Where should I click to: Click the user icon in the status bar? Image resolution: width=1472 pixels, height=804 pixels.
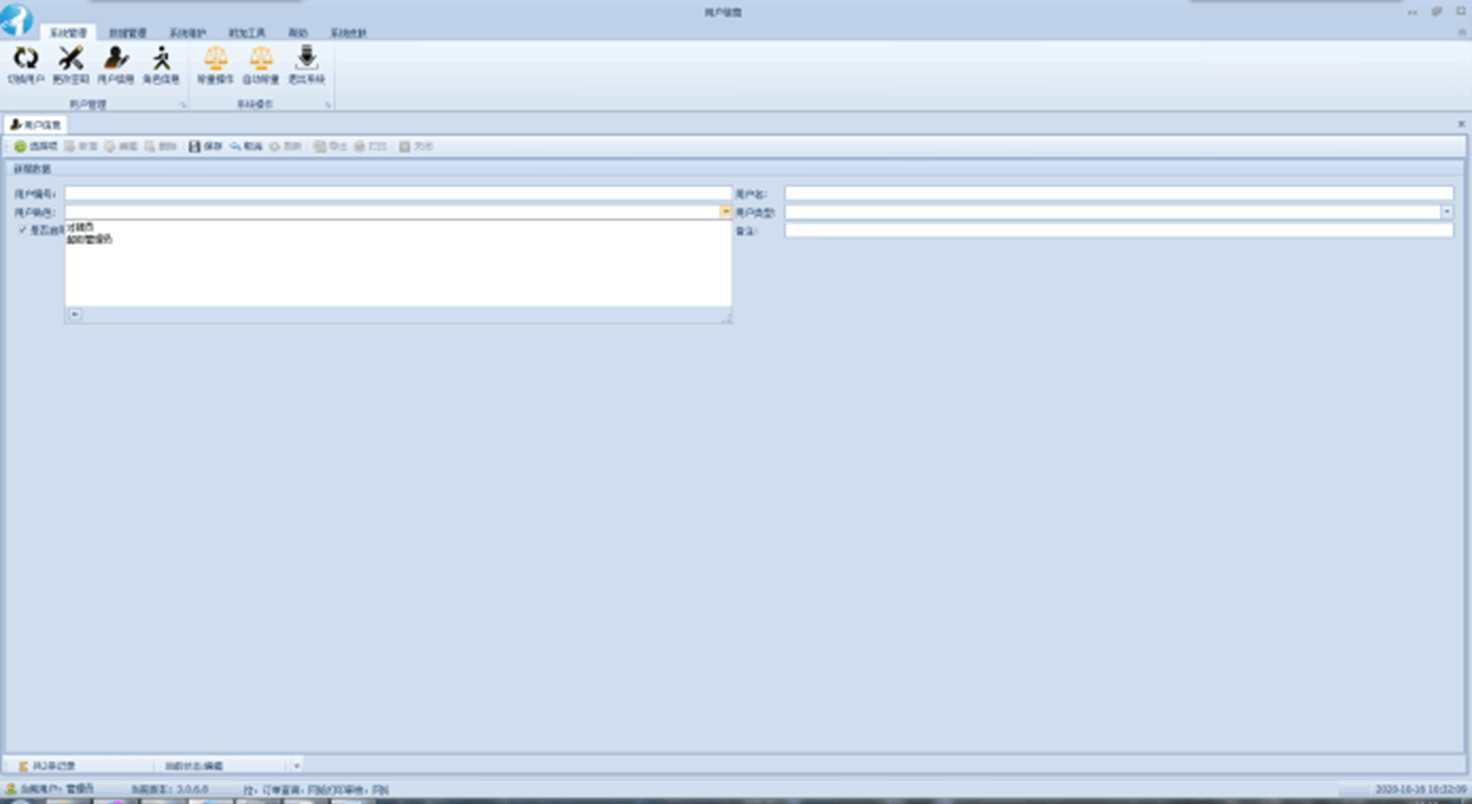tap(11, 789)
